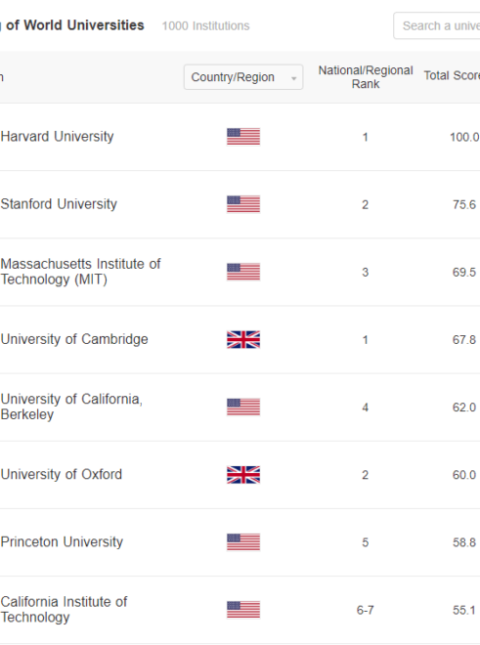Open the University of Oxford link

pos(61,474)
